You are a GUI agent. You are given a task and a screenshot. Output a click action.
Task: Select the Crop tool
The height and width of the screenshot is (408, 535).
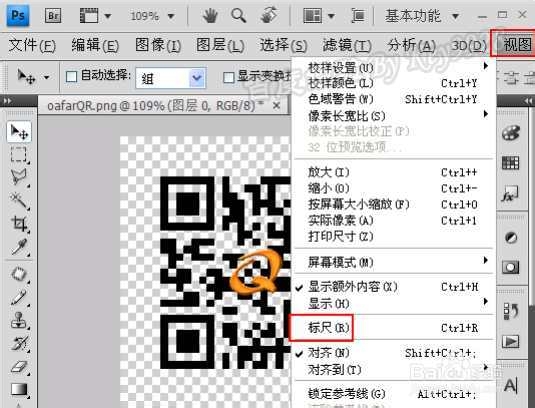[19, 223]
